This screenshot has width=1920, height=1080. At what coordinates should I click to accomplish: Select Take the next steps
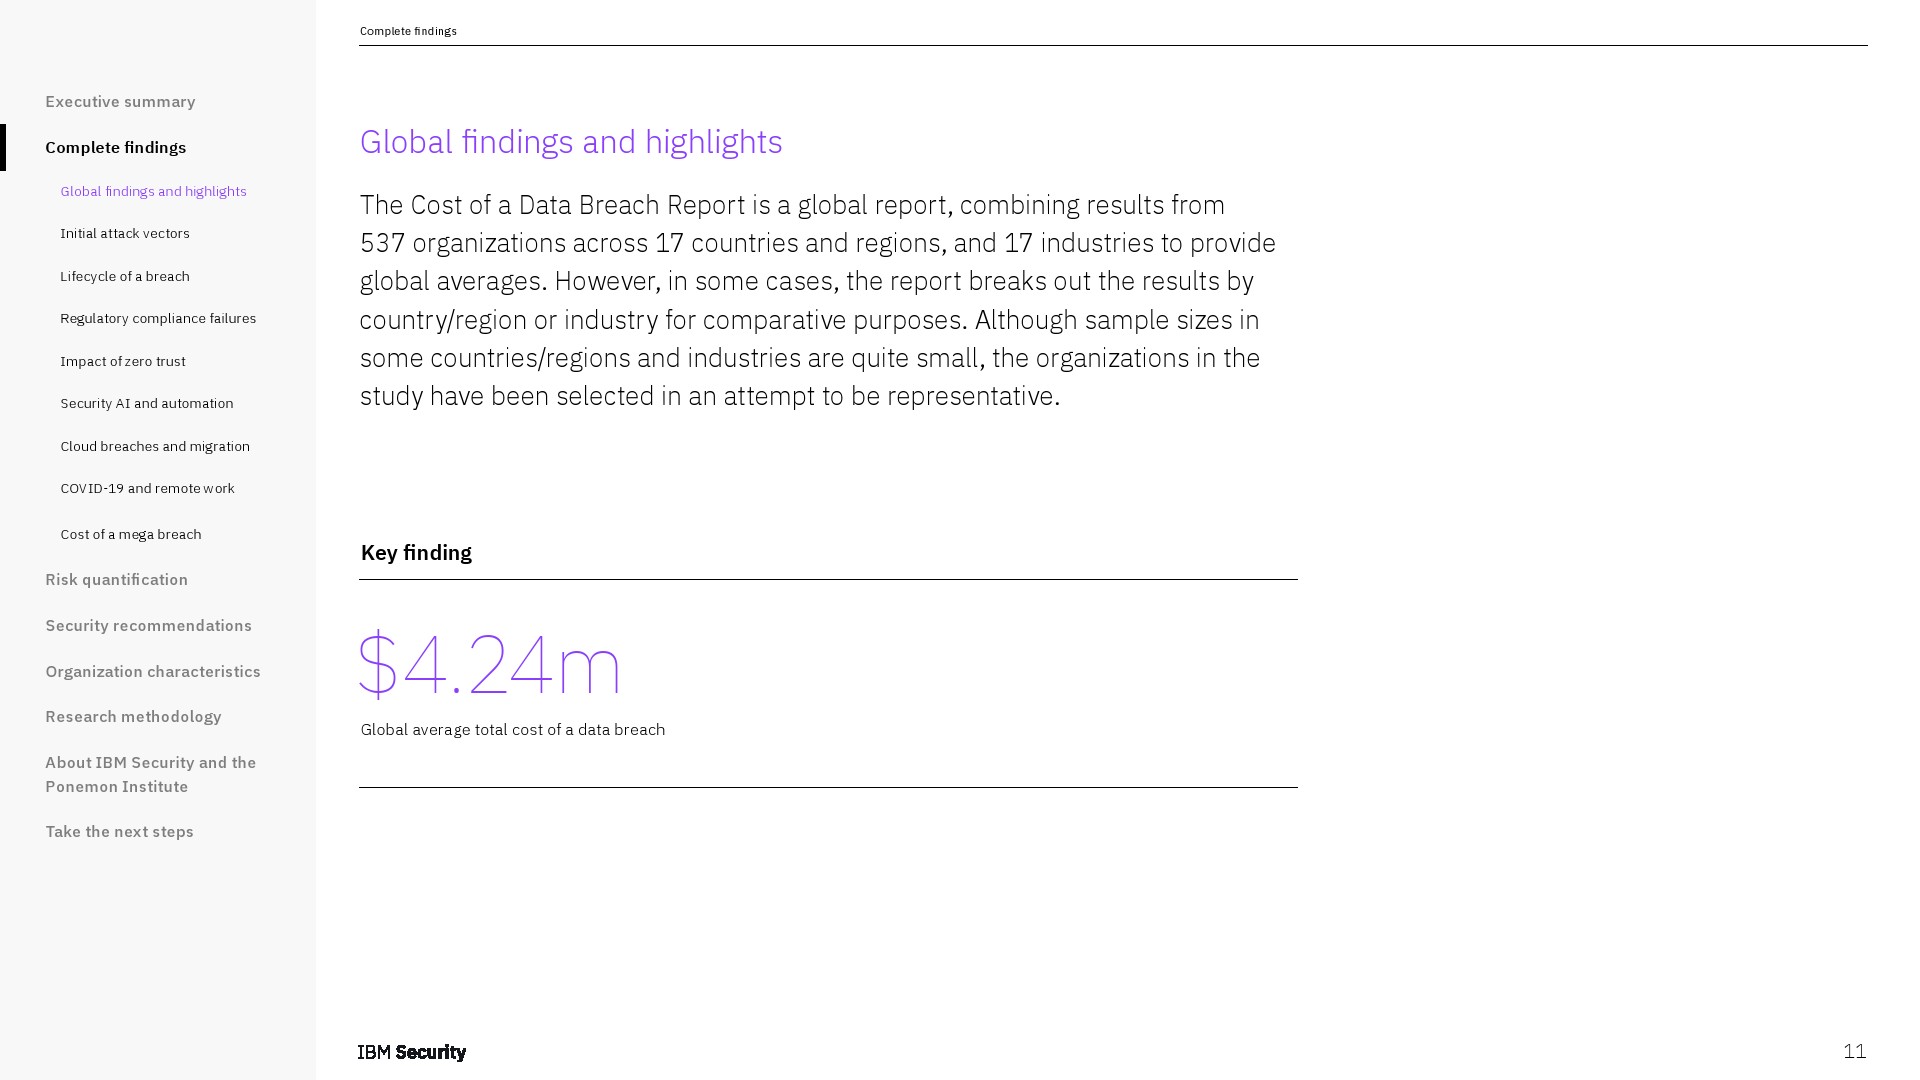119,832
